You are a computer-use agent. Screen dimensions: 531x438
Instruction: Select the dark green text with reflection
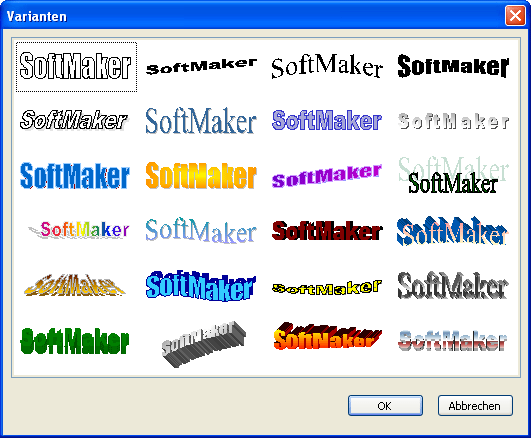453,175
